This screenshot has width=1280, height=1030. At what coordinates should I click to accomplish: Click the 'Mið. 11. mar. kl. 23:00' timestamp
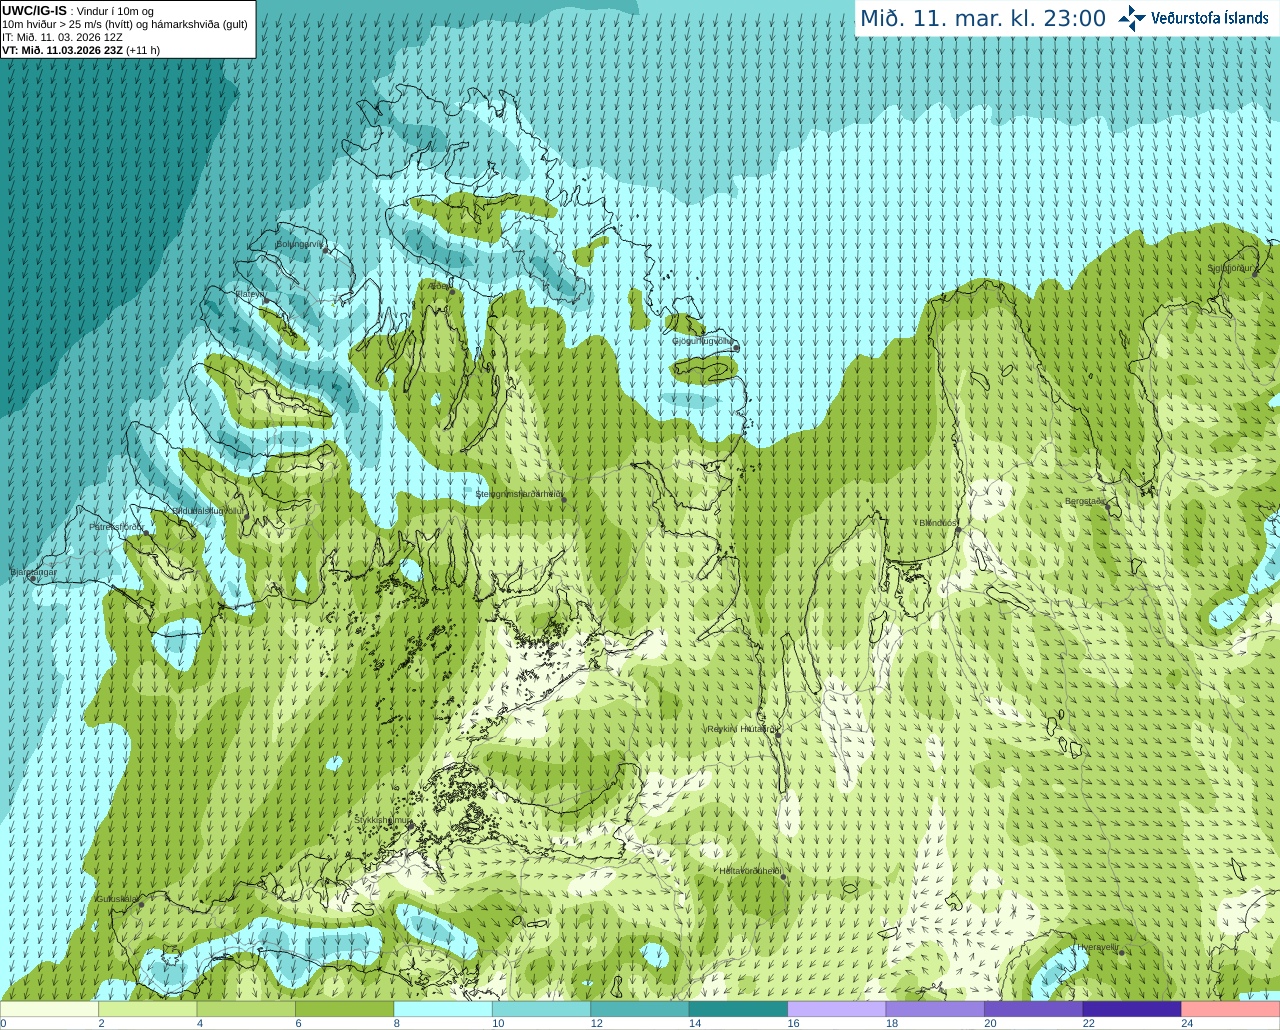point(983,19)
